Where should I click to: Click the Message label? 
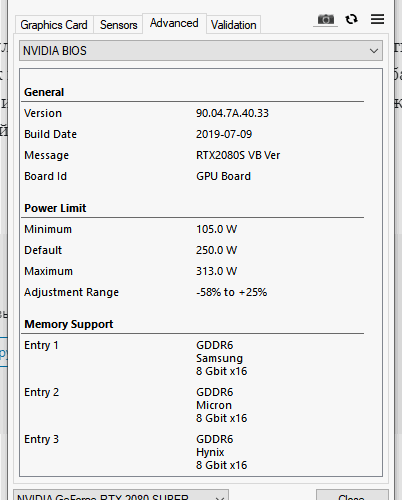point(47,155)
